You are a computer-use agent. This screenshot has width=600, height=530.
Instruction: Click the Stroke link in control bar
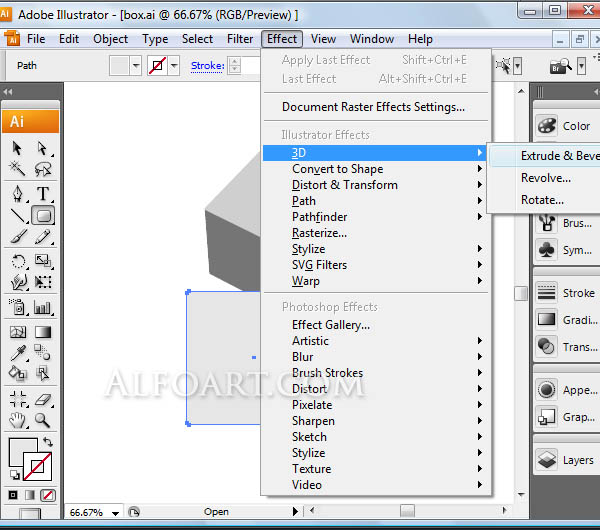coord(207,66)
